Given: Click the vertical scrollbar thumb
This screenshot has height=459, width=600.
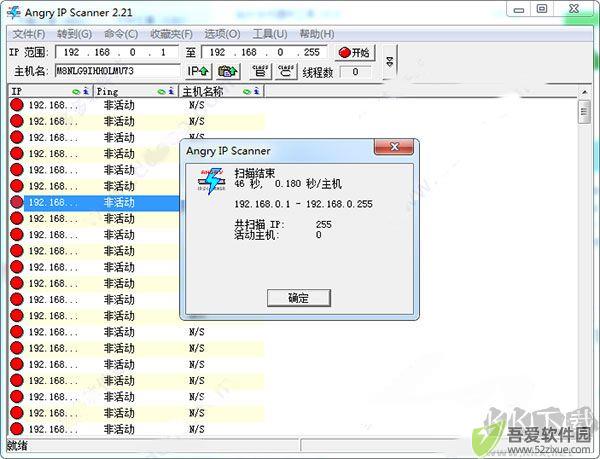Looking at the screenshot, I should 584,112.
